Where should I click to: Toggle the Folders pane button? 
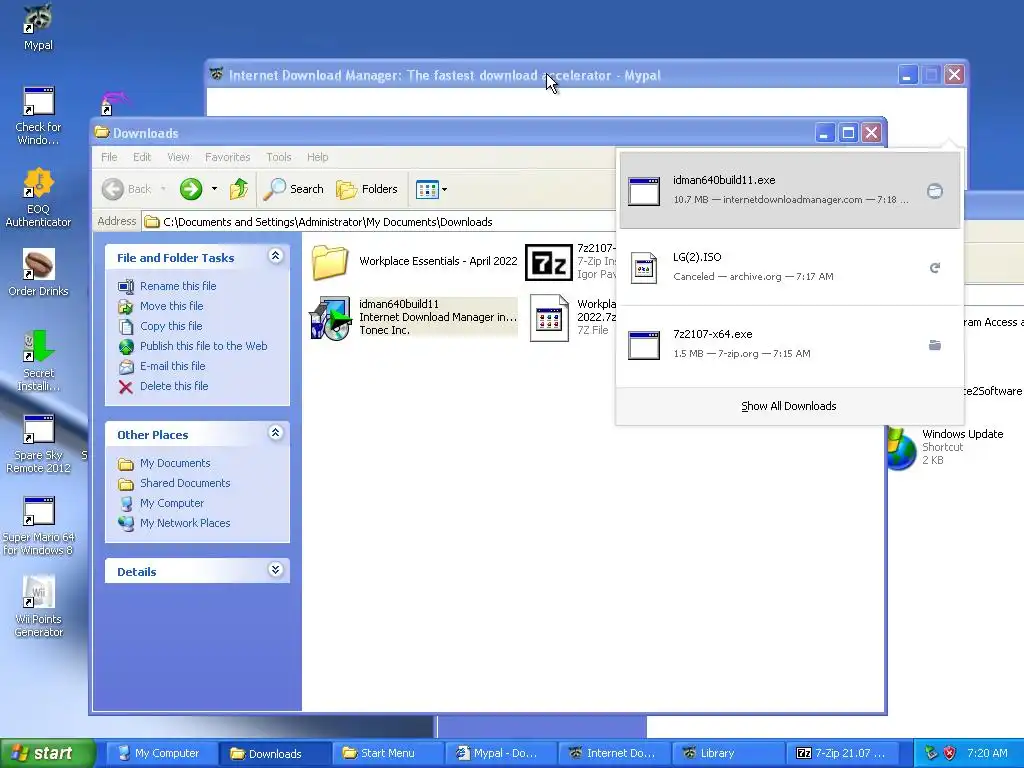click(x=366, y=189)
